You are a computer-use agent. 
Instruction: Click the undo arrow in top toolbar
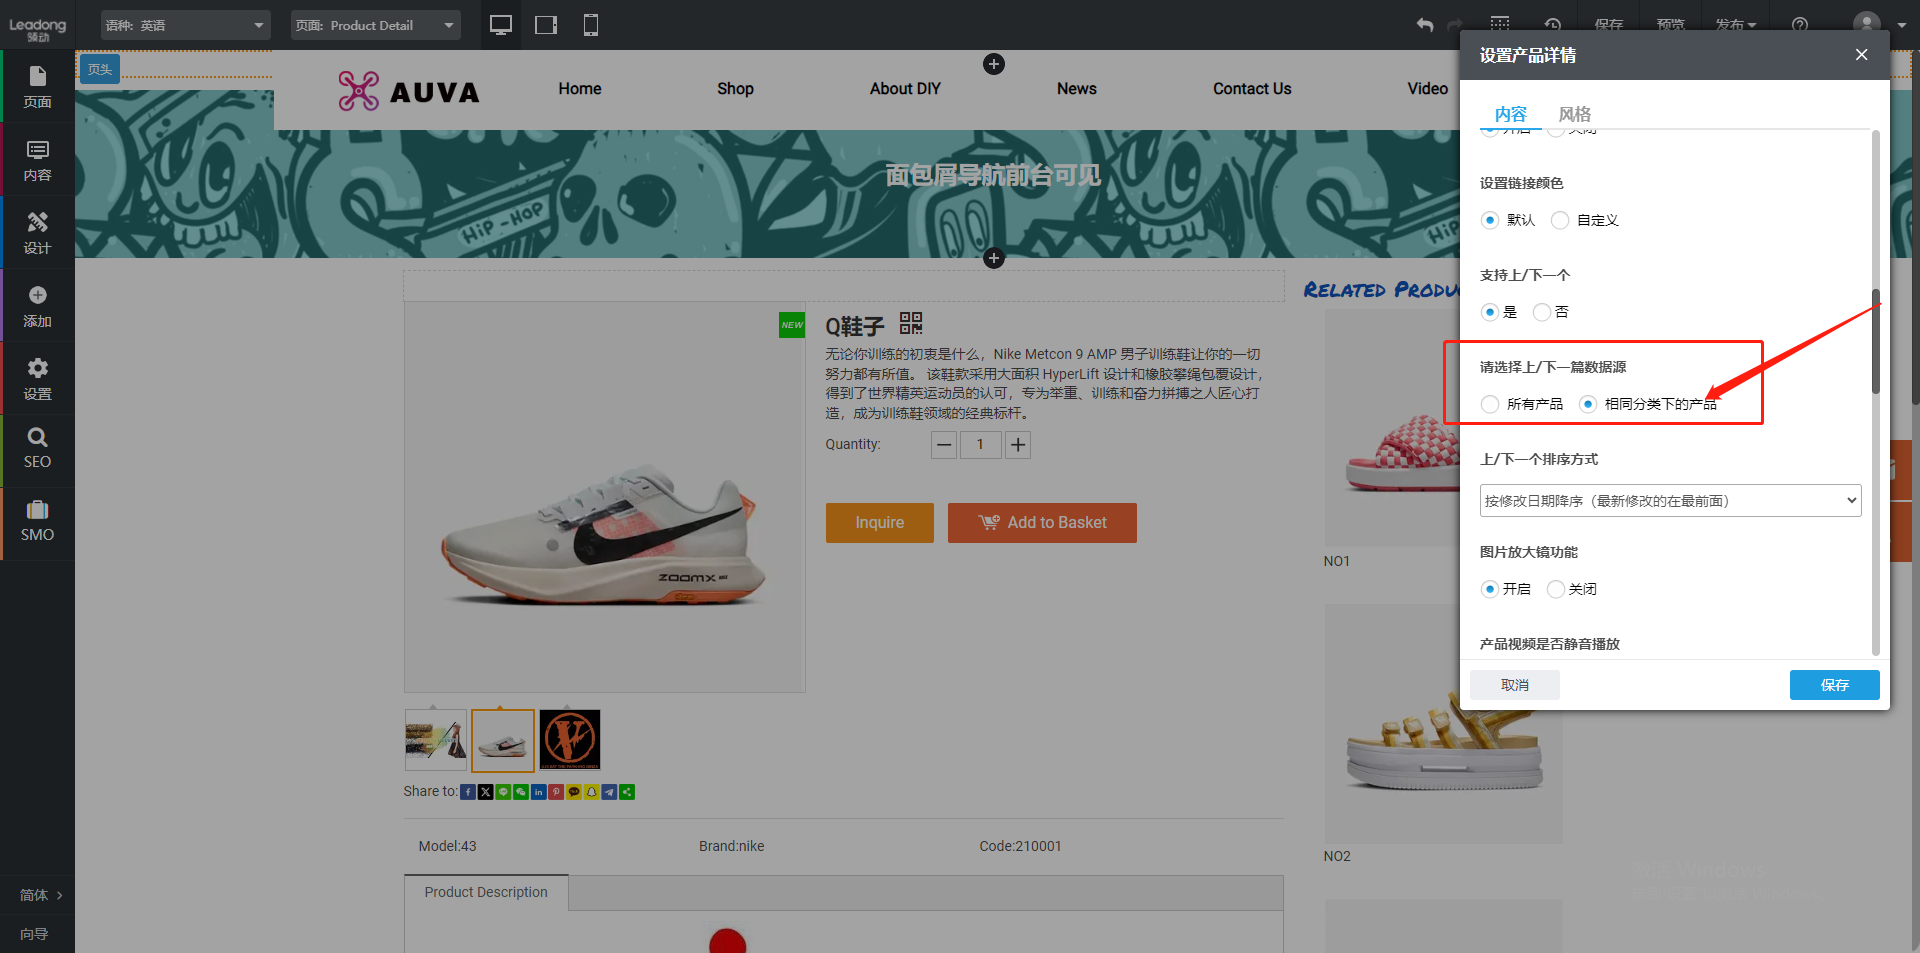point(1425,25)
